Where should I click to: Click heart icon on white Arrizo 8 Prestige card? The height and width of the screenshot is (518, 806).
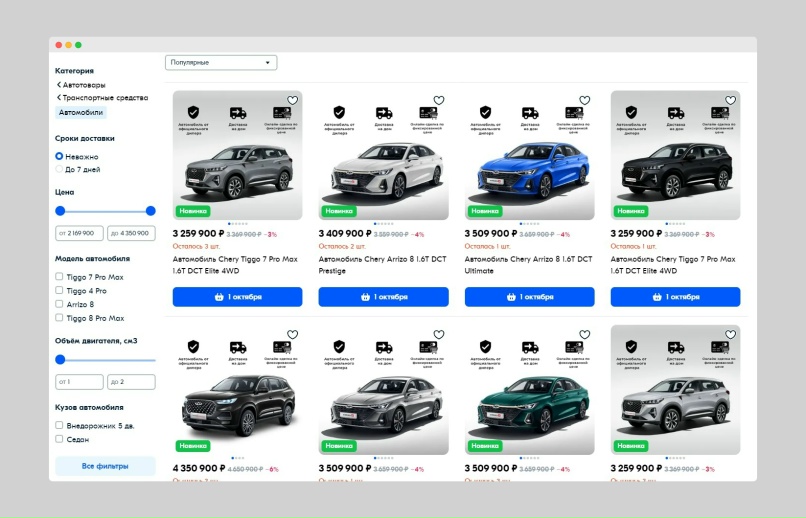(x=438, y=100)
